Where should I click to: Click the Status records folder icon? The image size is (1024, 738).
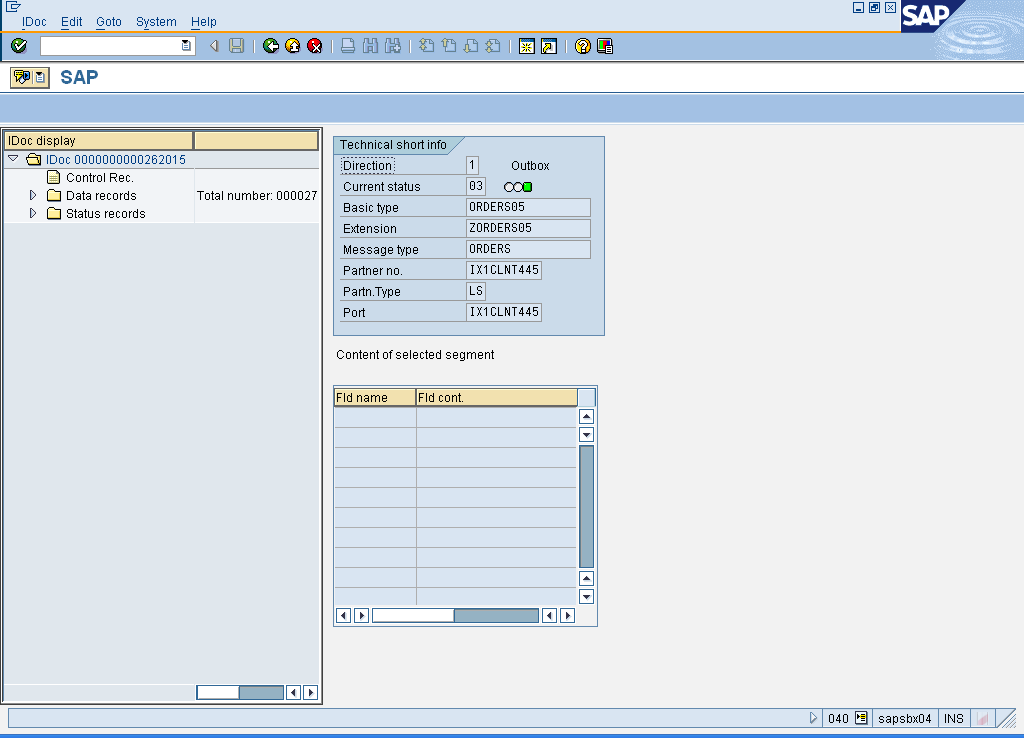(54, 214)
